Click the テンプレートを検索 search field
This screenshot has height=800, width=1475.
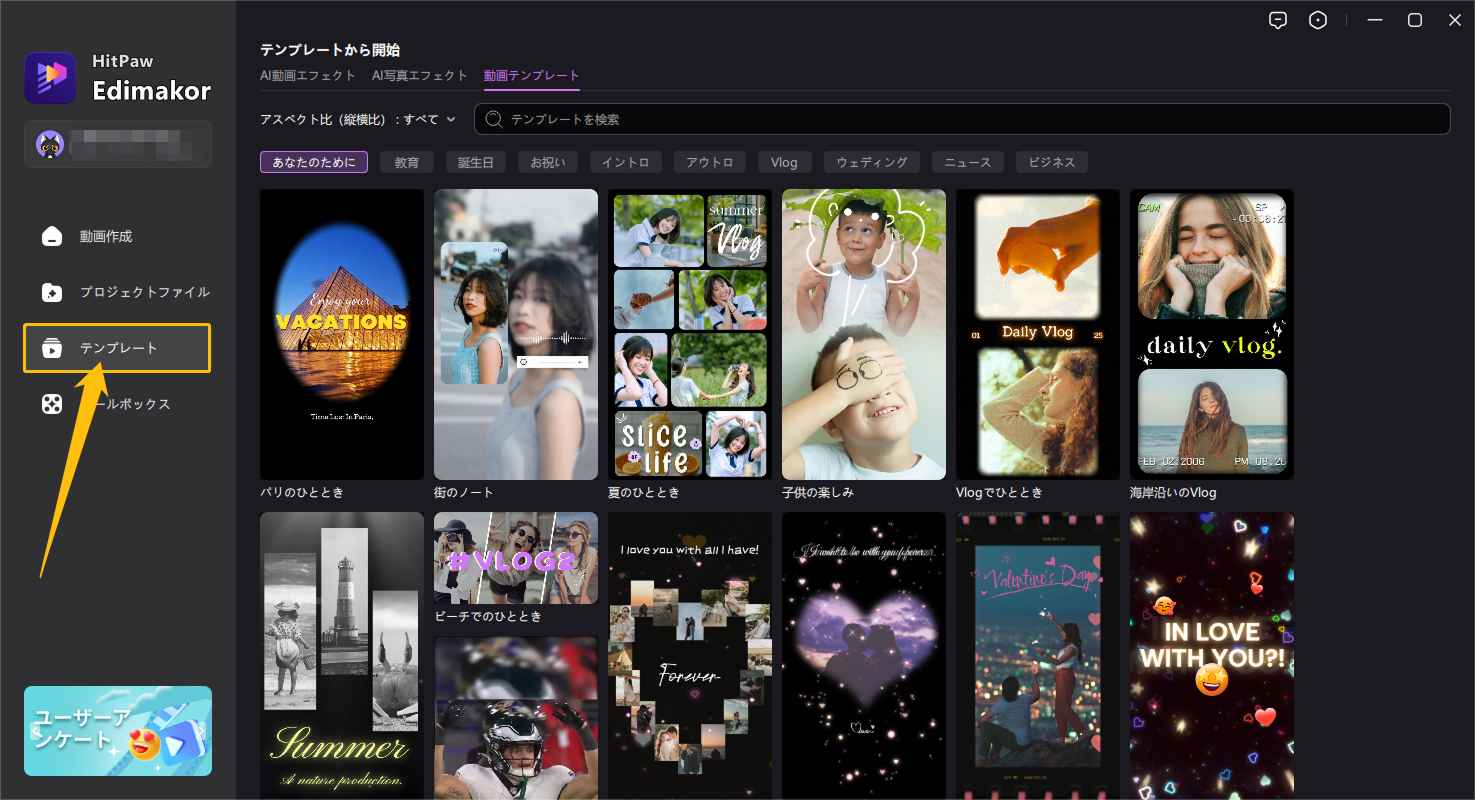coord(960,119)
